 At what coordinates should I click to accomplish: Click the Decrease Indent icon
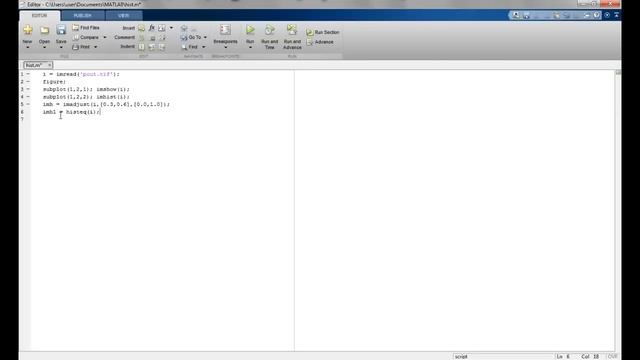click(162, 47)
